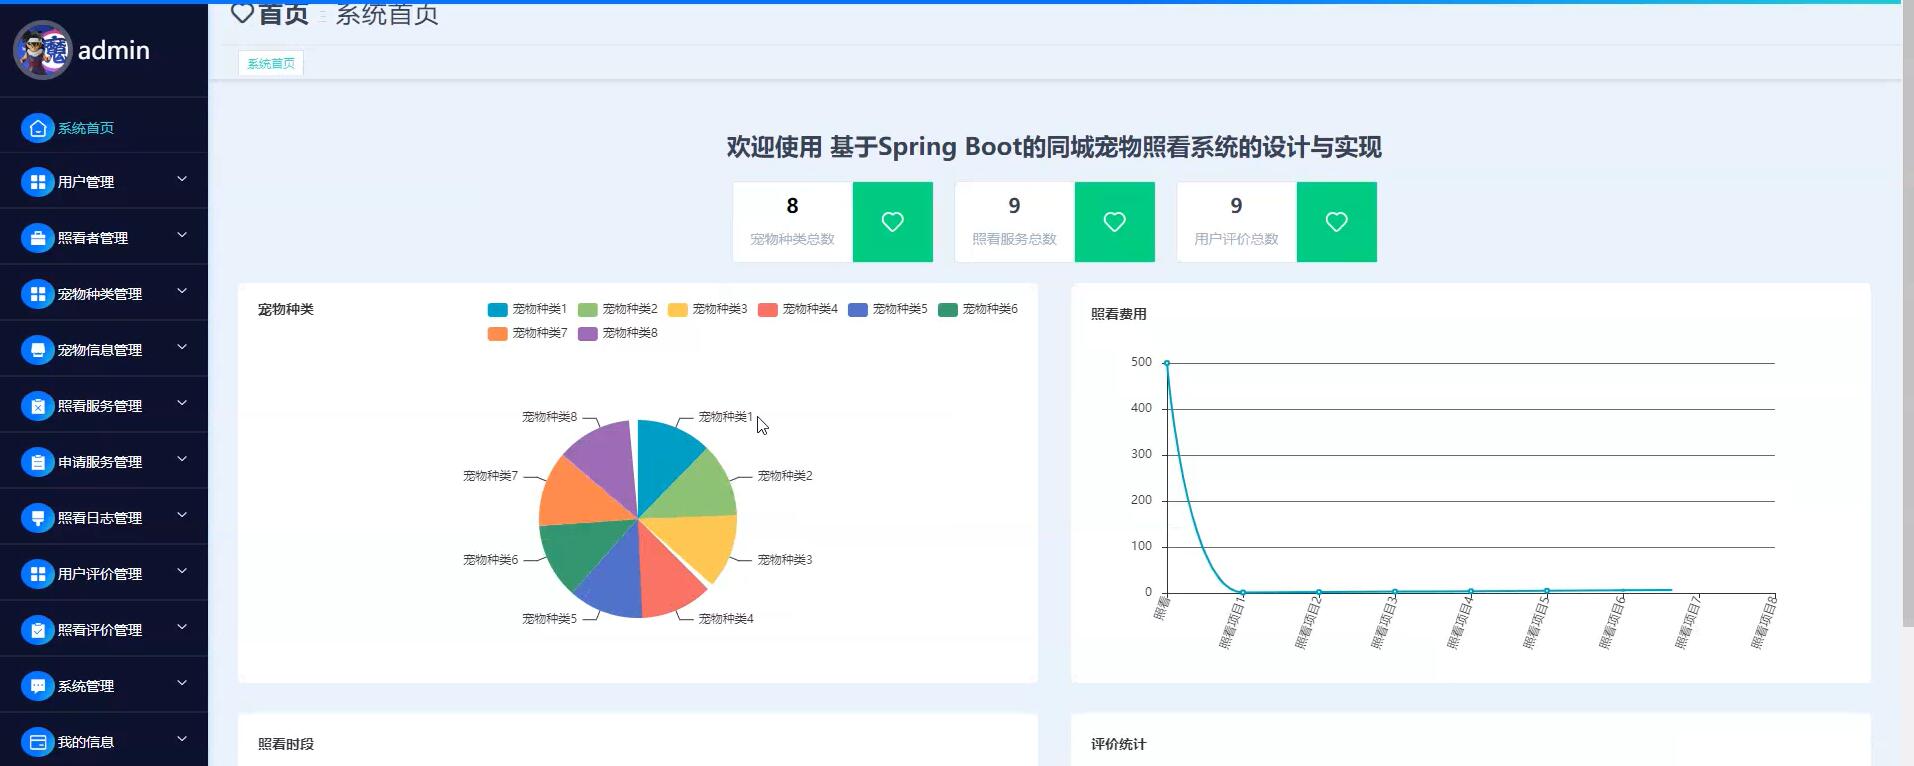Screen dimensions: 1914x766
Task: Click heart icon on 宠物种类总数 card
Action: point(893,222)
